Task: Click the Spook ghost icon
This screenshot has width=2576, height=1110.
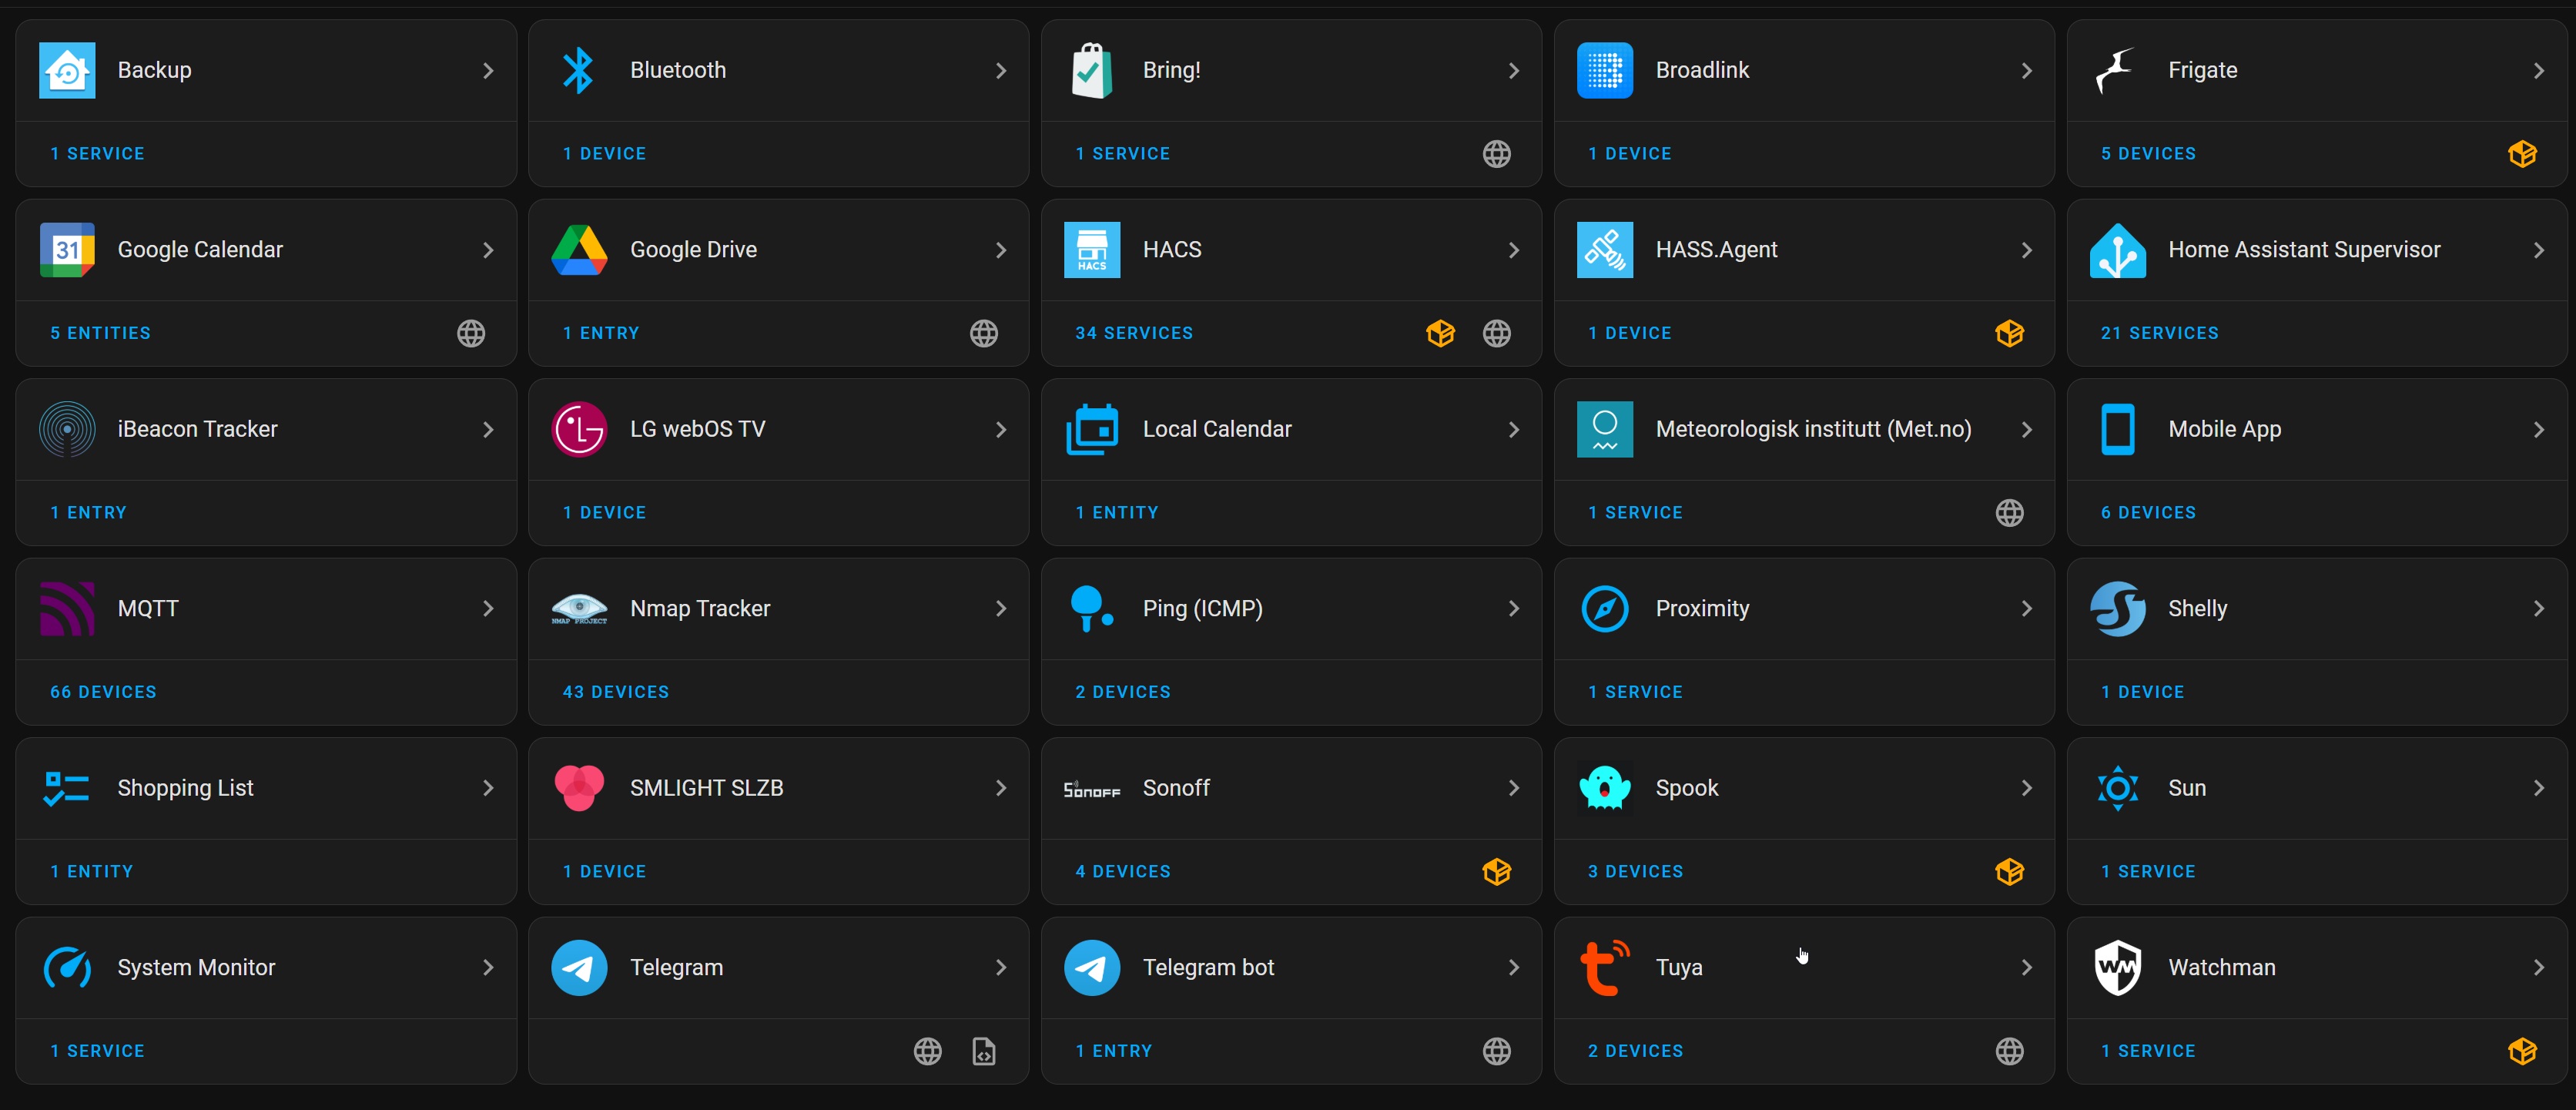Action: click(1605, 788)
